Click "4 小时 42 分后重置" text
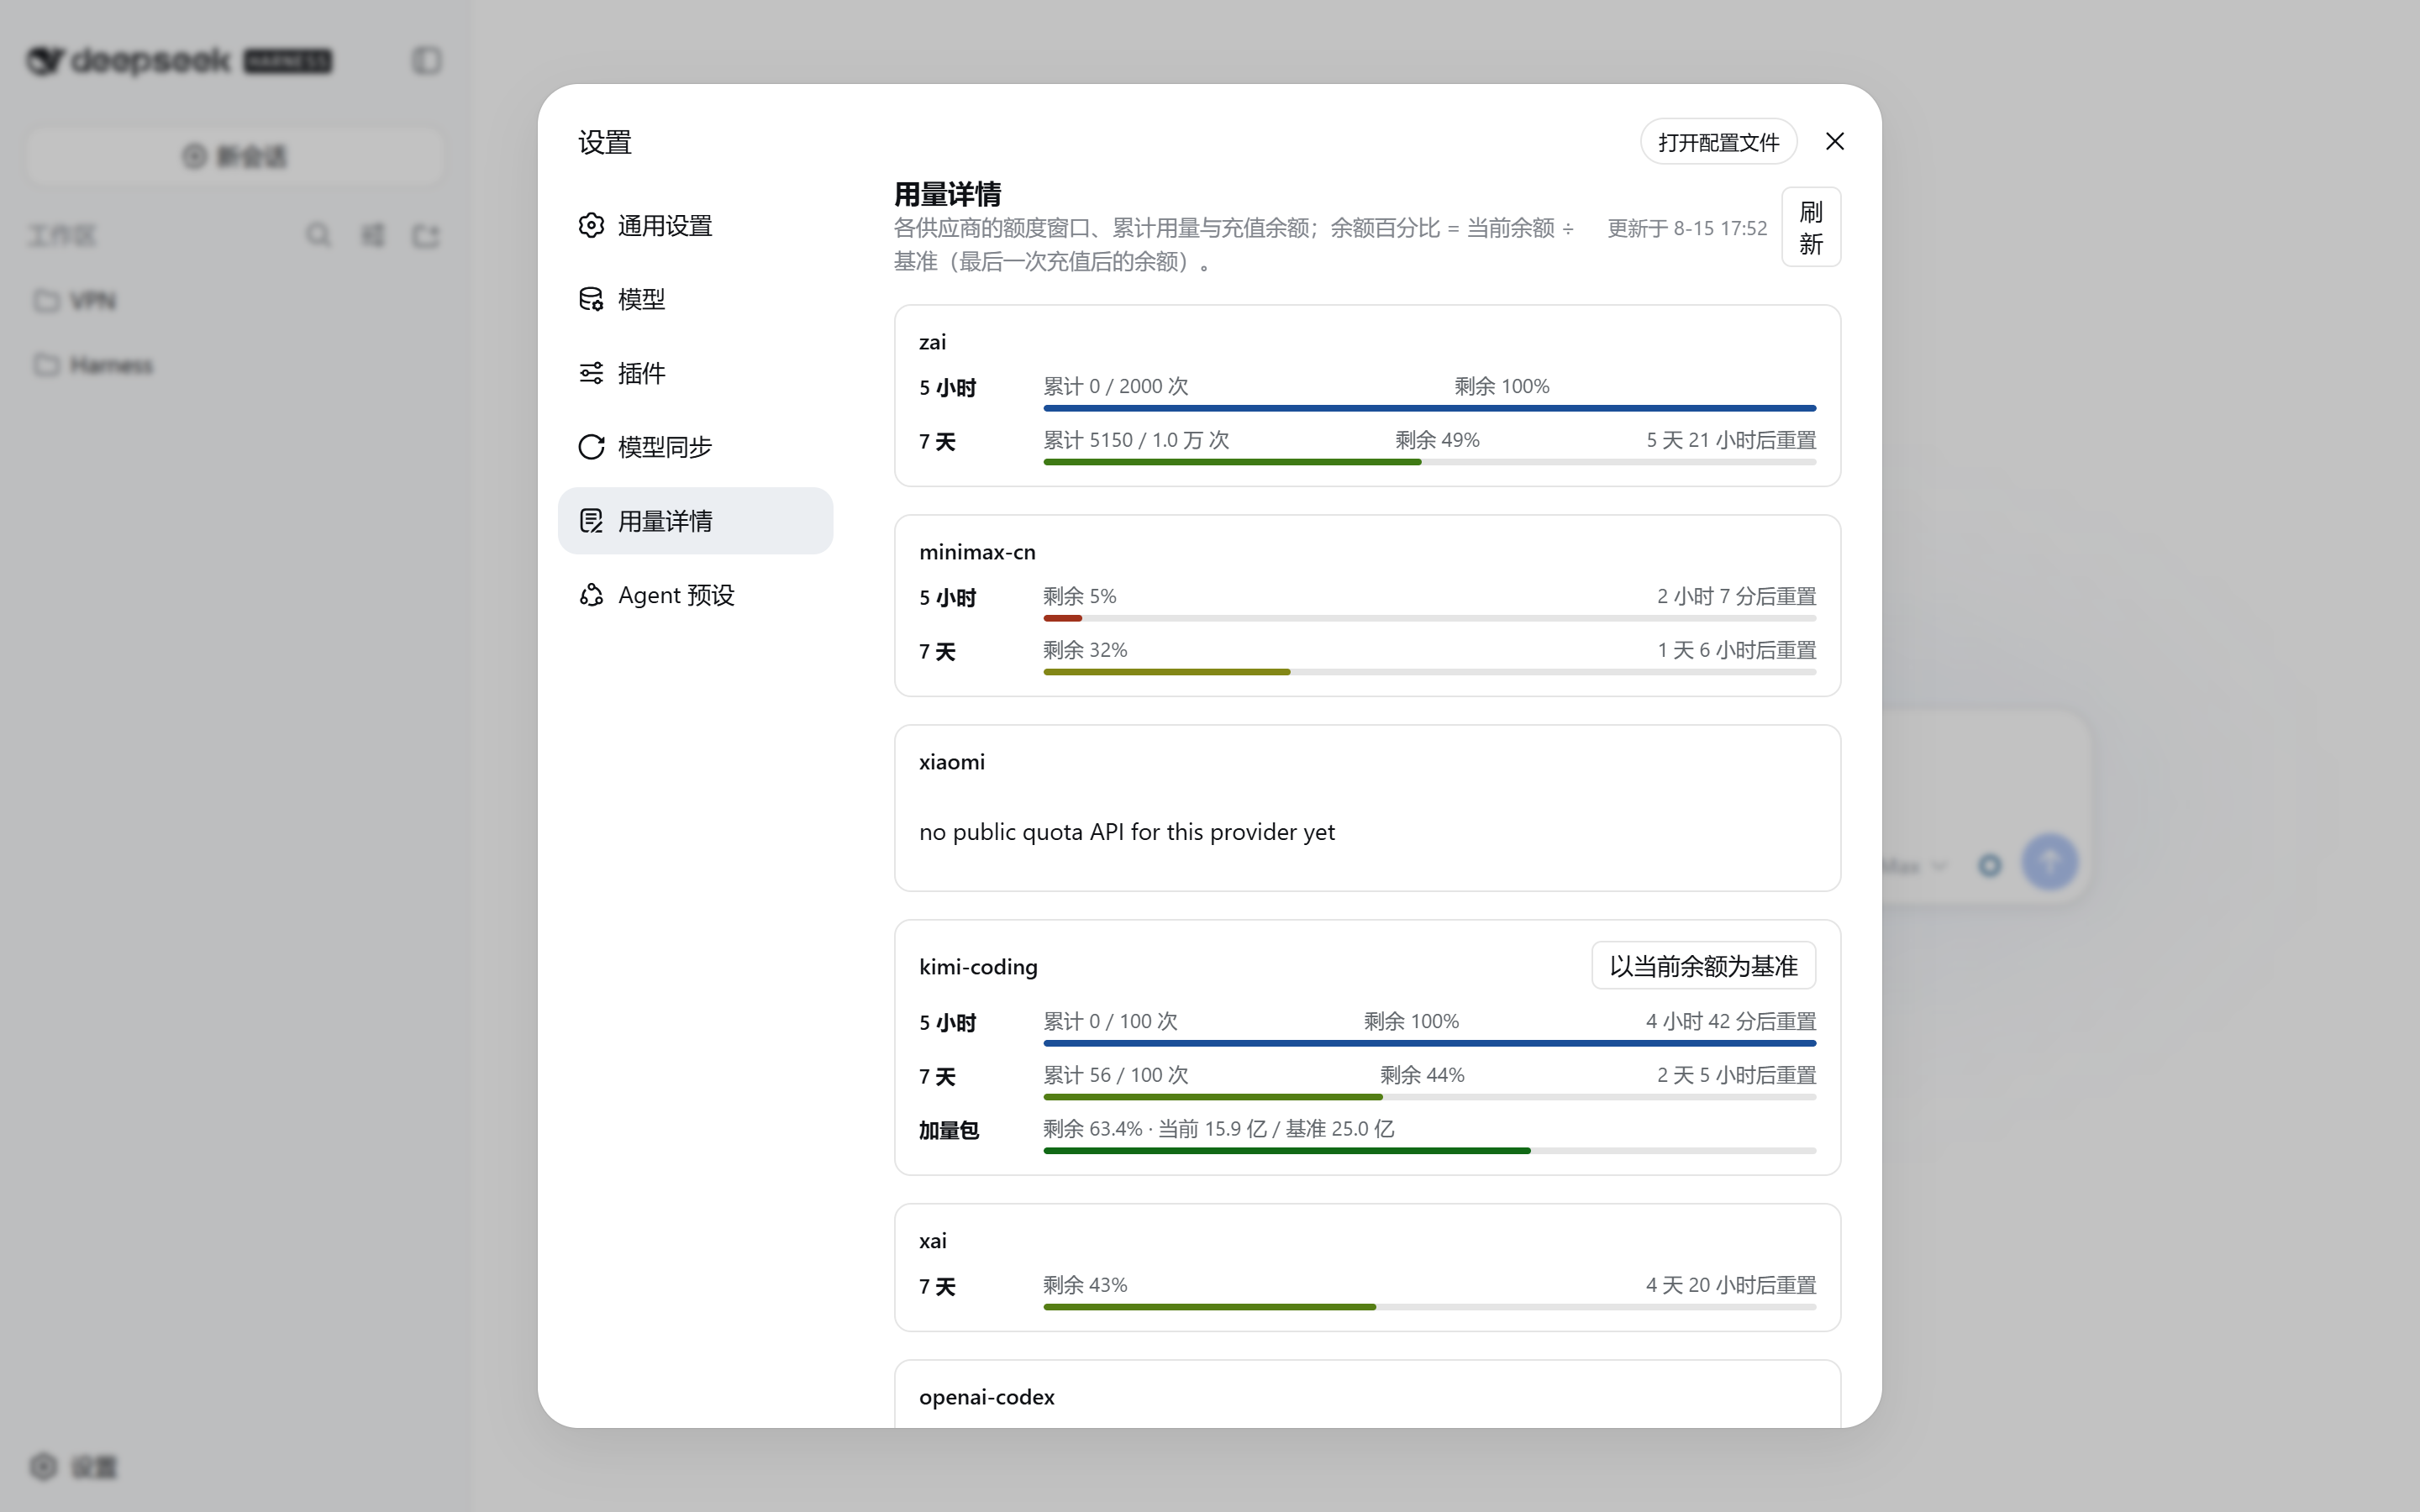 1731,1021
